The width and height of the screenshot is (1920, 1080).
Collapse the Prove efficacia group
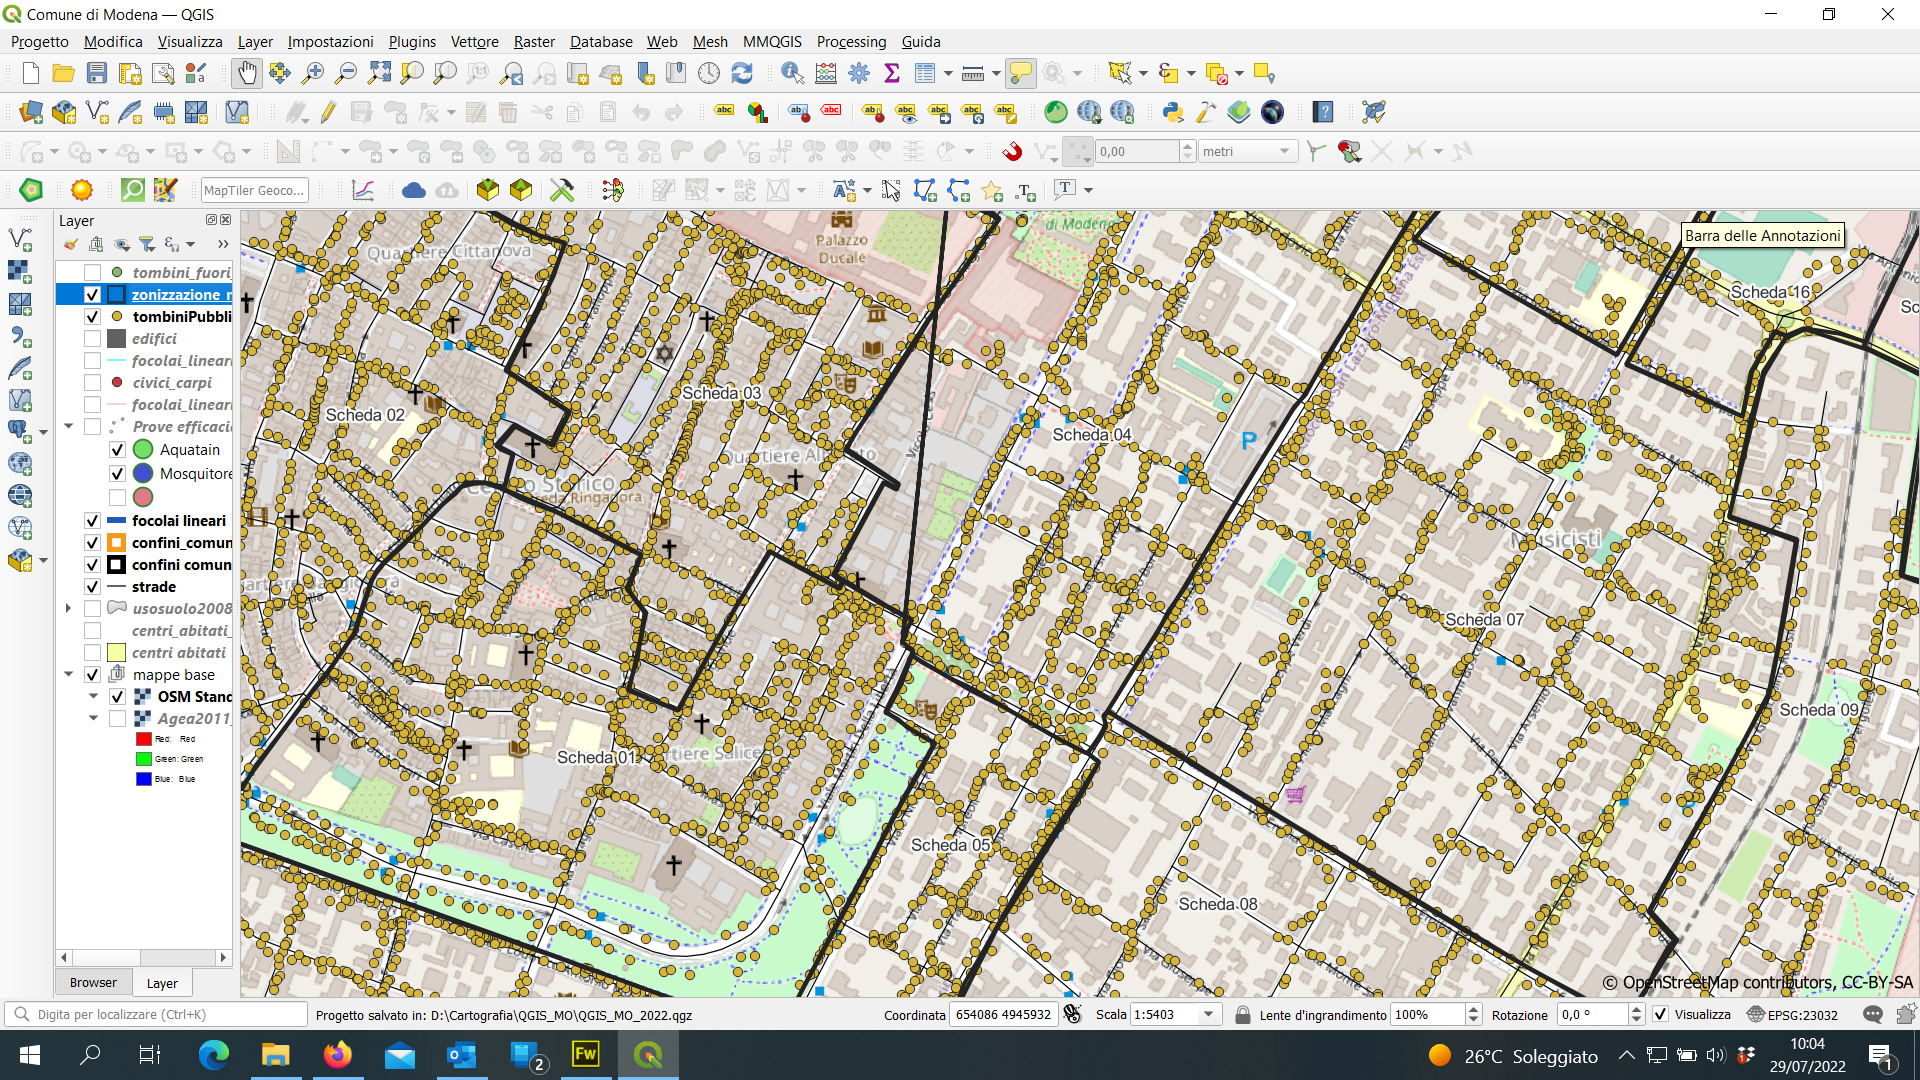69,426
